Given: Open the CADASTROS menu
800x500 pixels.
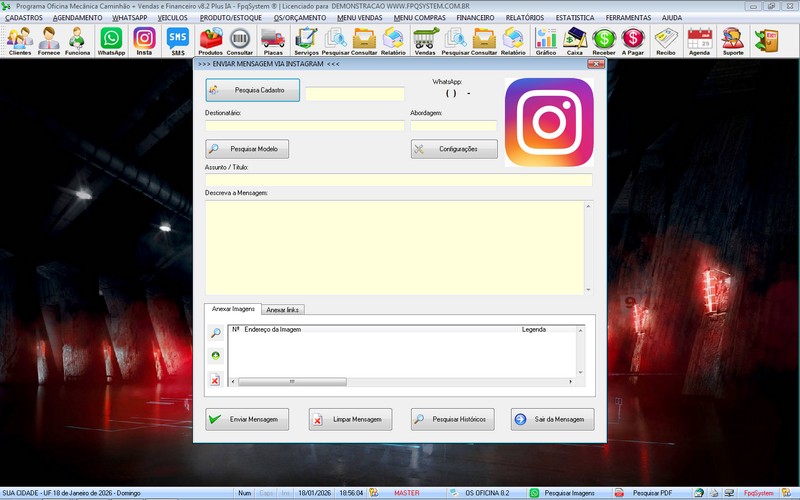Looking at the screenshot, I should pos(23,17).
